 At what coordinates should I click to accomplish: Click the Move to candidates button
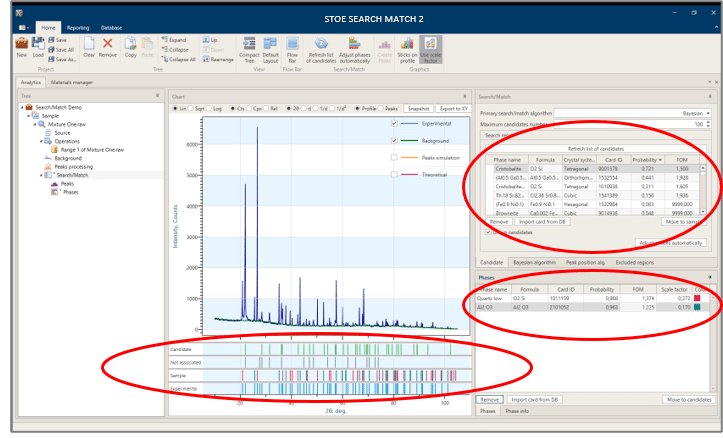point(689,400)
